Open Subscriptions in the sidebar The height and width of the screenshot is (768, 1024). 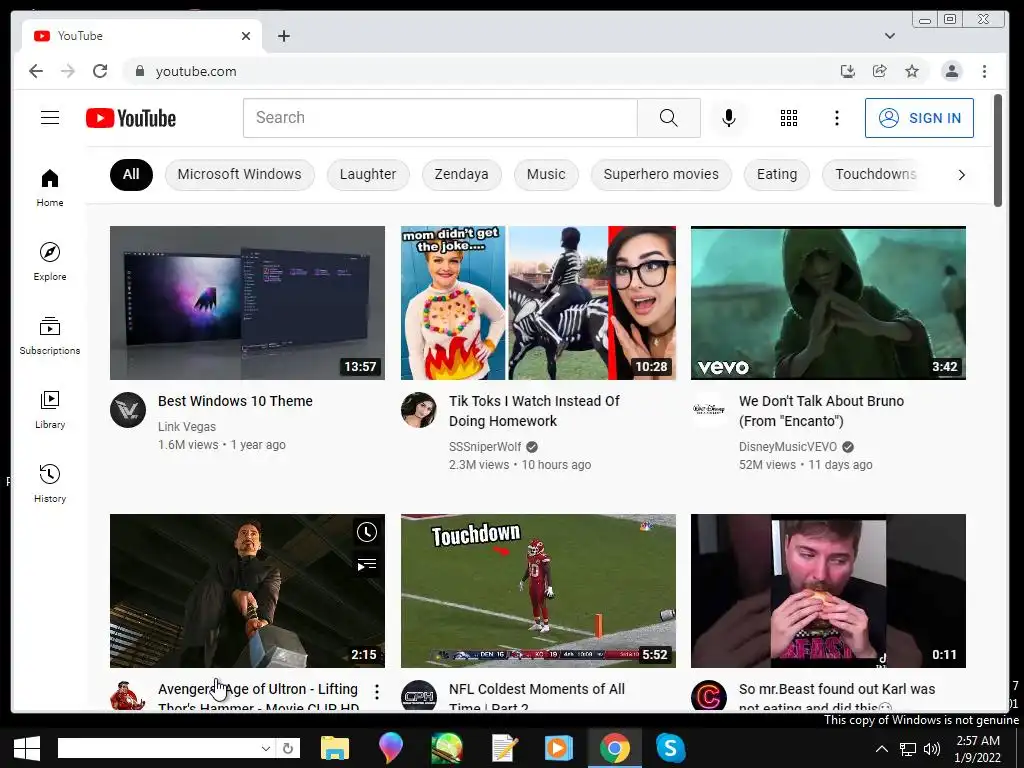(x=50, y=336)
